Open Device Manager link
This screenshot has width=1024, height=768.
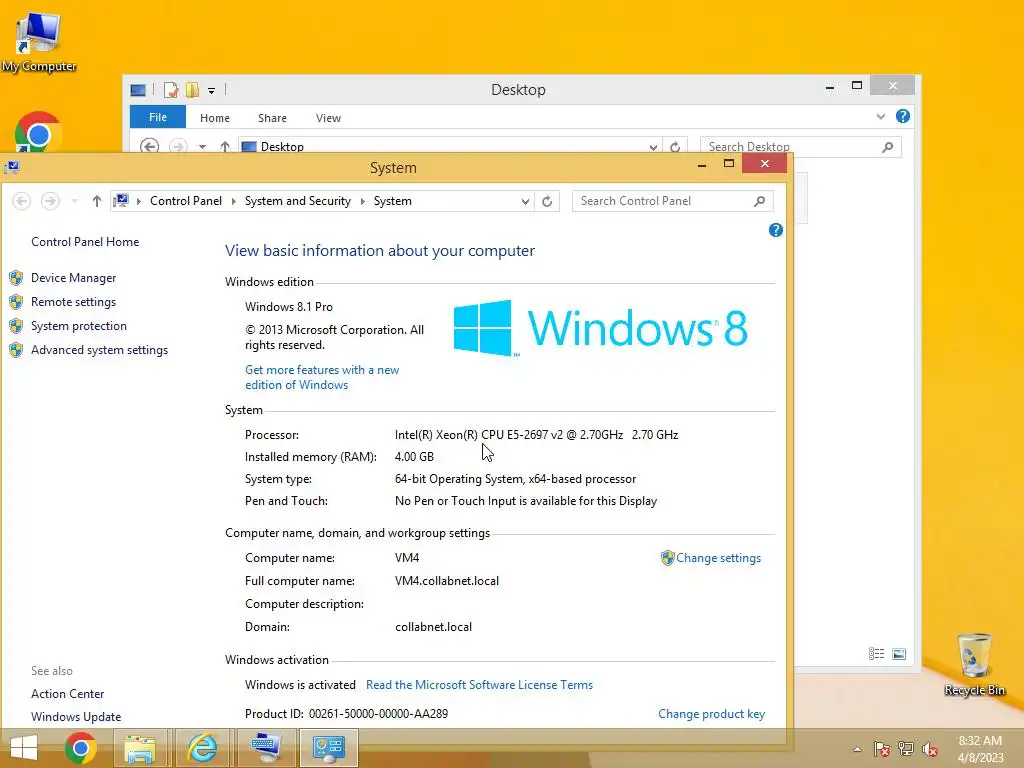point(73,278)
